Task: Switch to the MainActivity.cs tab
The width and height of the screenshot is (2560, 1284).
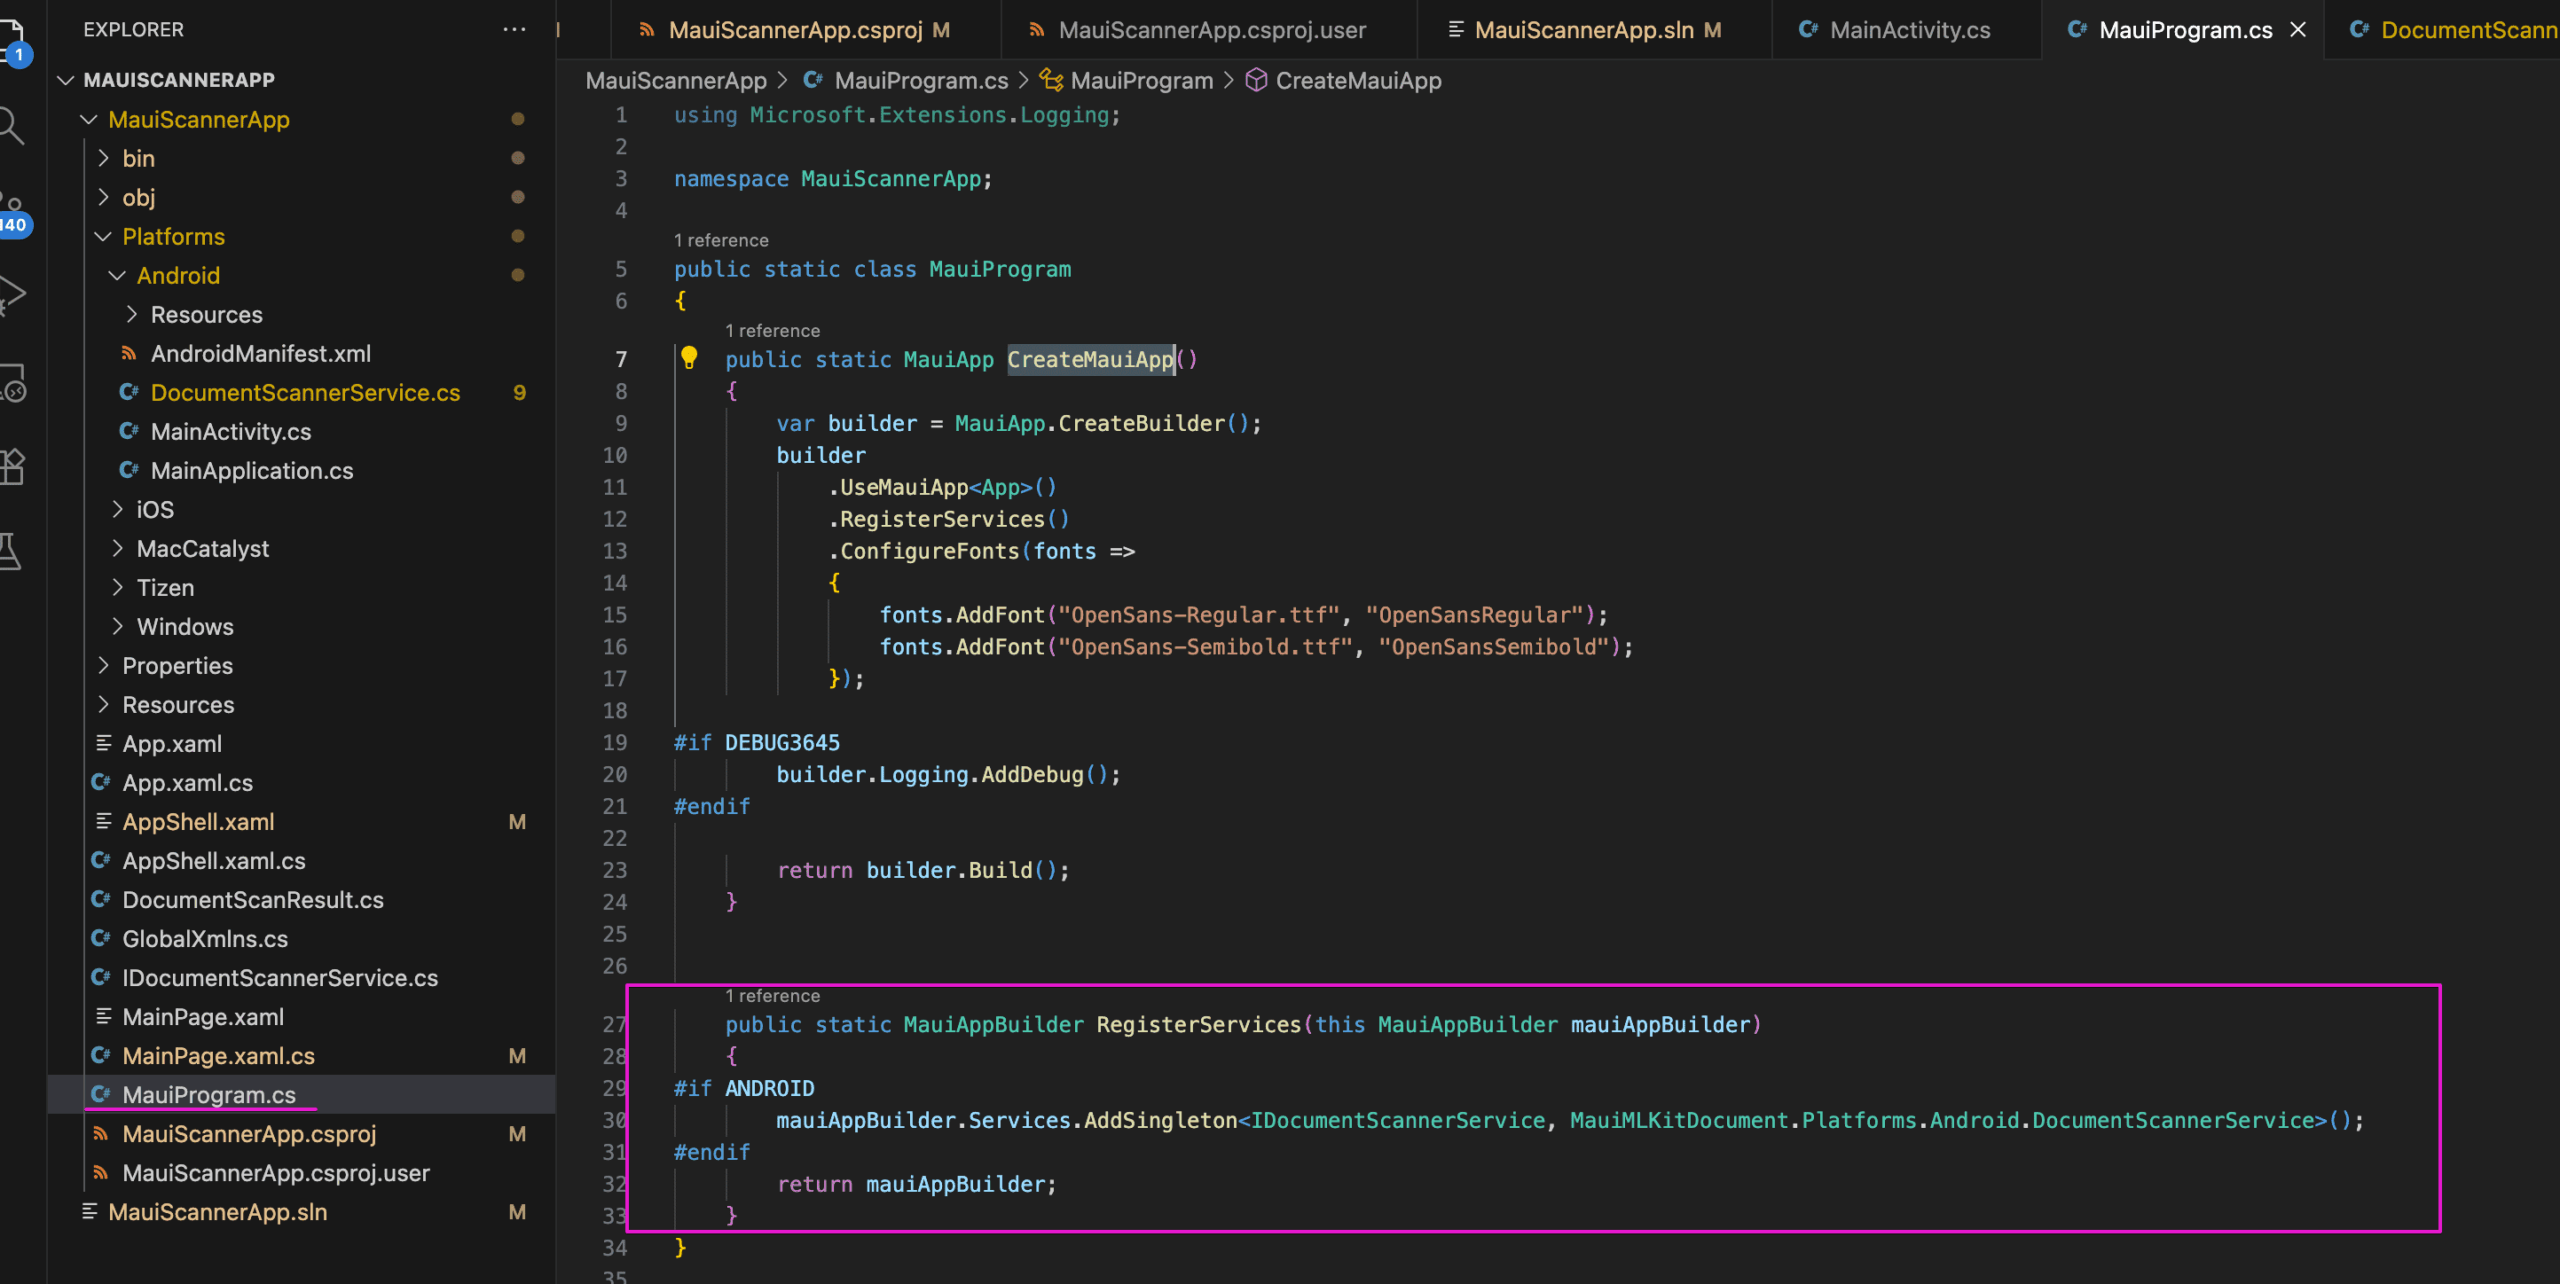Action: tap(1908, 30)
